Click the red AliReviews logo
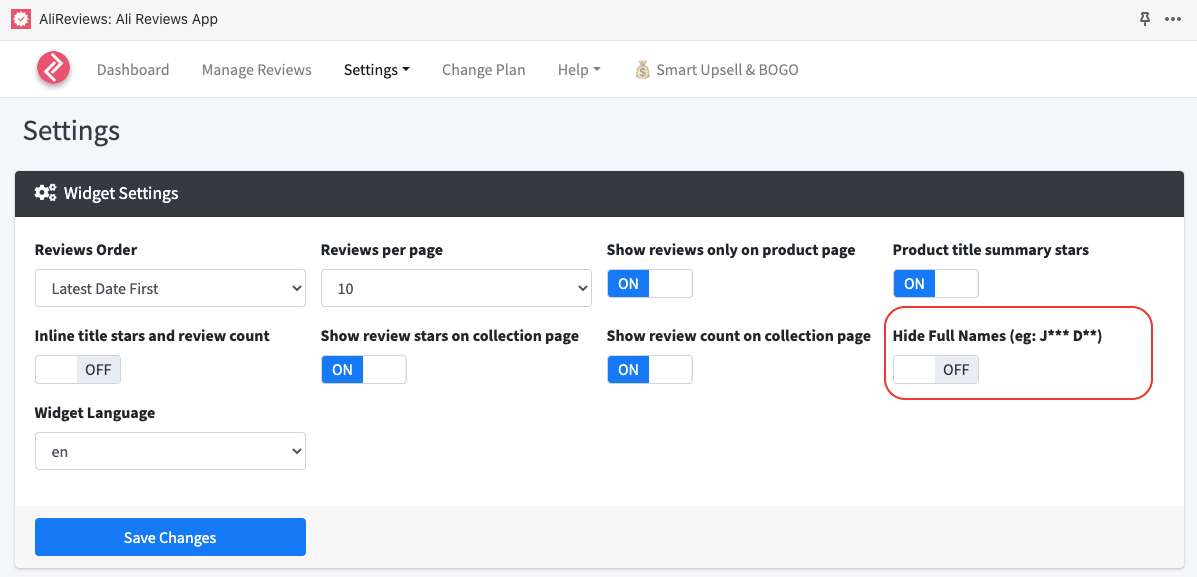Viewport: 1197px width, 577px height. tap(53, 69)
